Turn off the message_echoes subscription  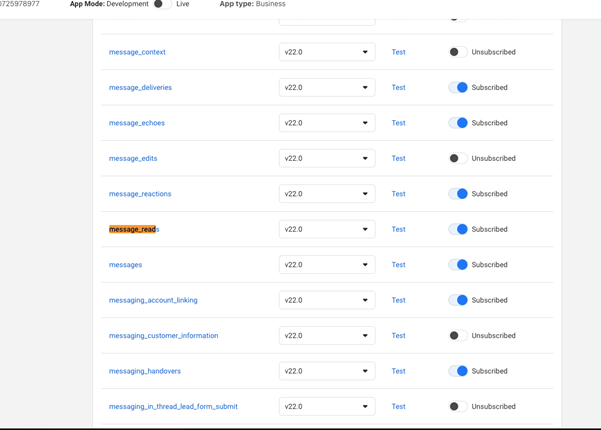pos(458,123)
